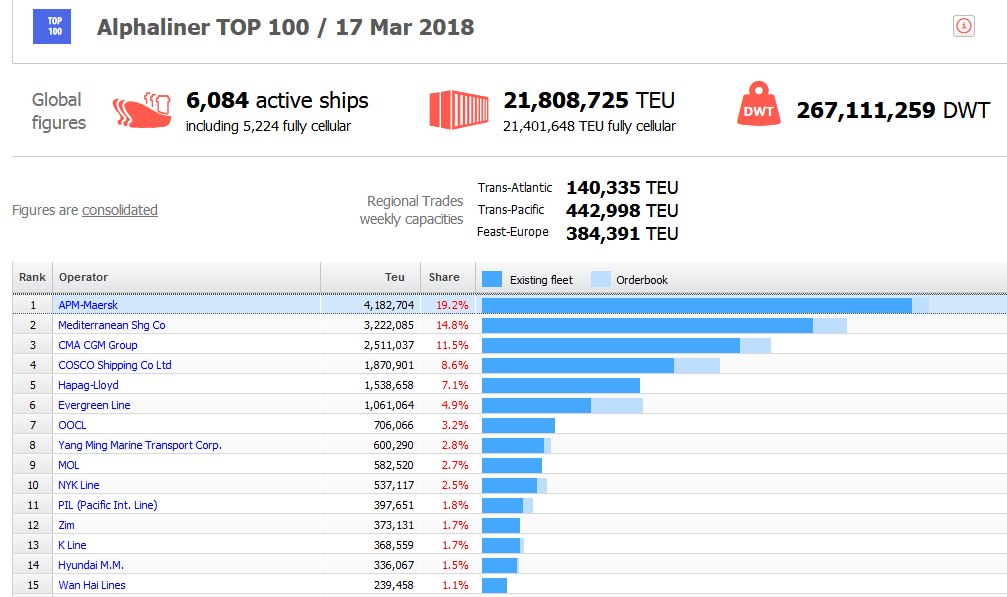Viewport: 1007px width, 597px height.
Task: Open the Evergreen Line link
Action: click(x=94, y=405)
